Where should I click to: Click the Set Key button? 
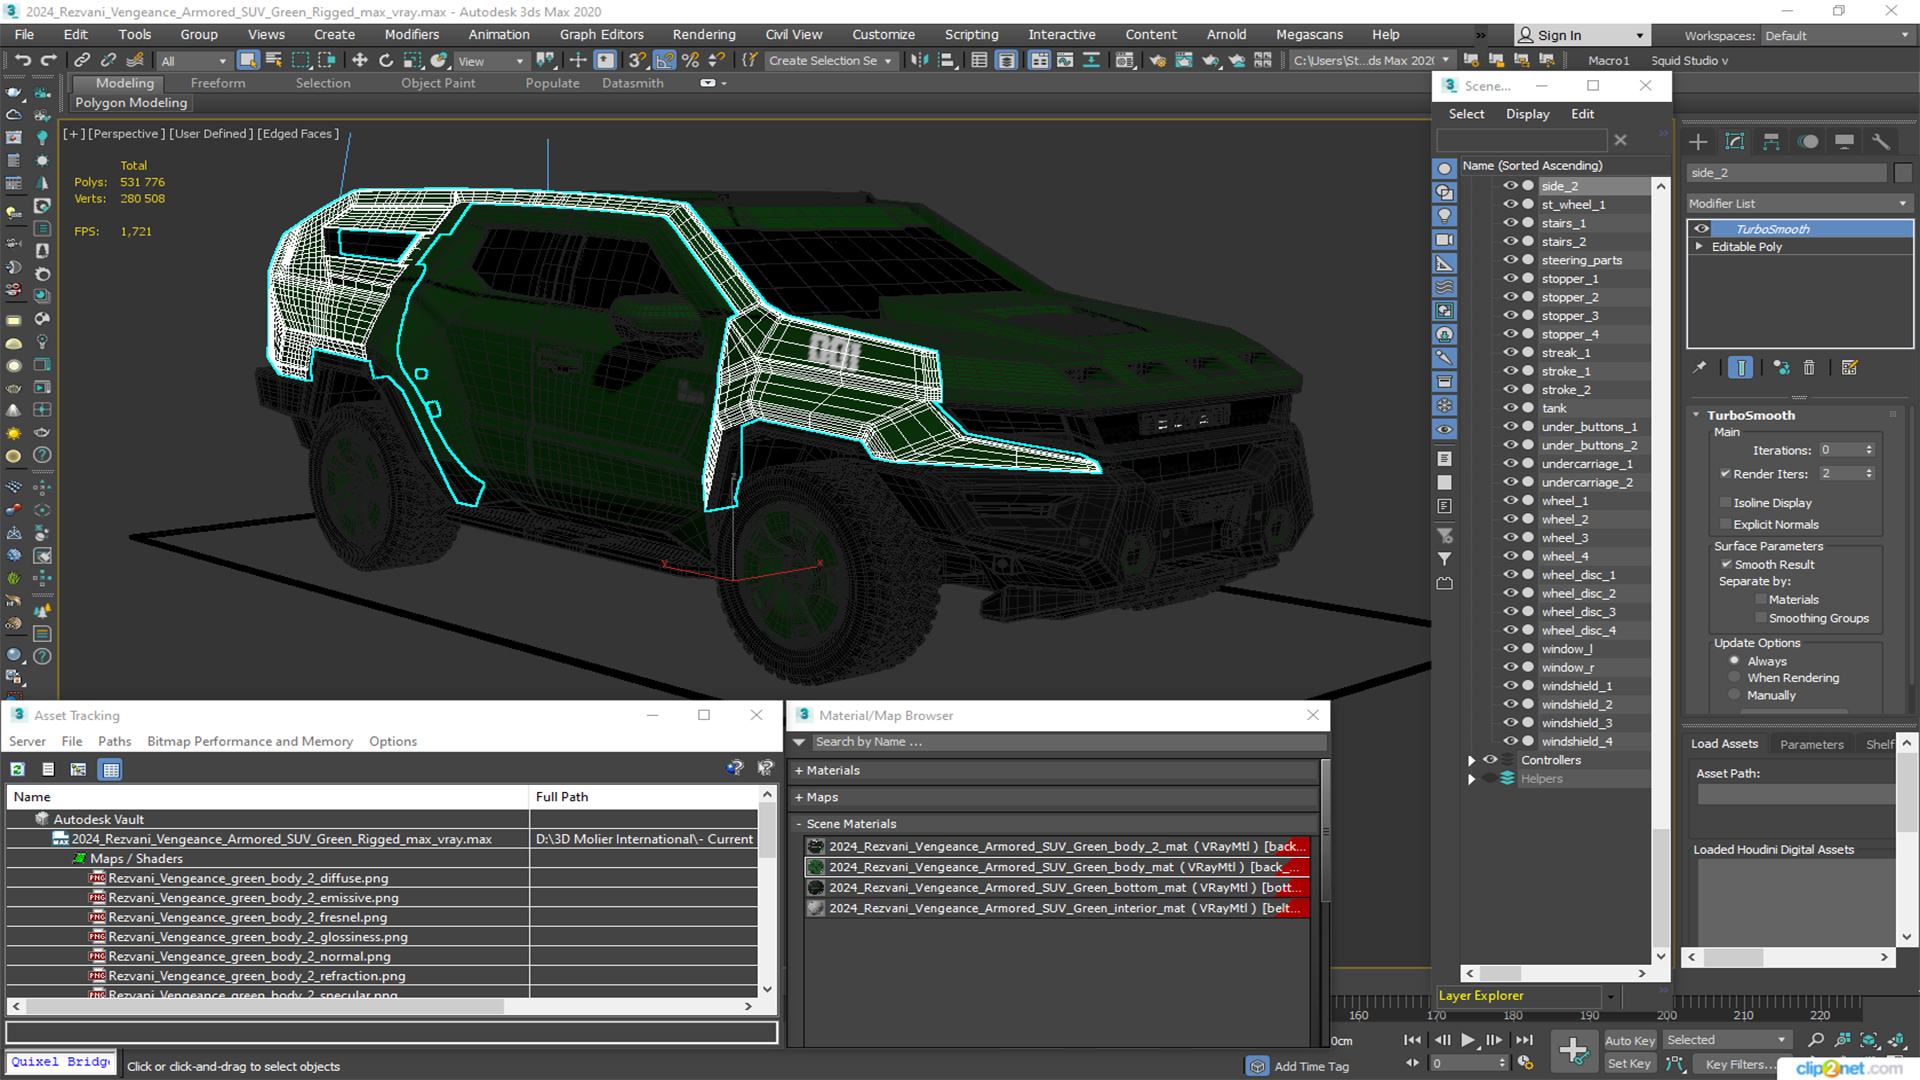[1629, 1064]
